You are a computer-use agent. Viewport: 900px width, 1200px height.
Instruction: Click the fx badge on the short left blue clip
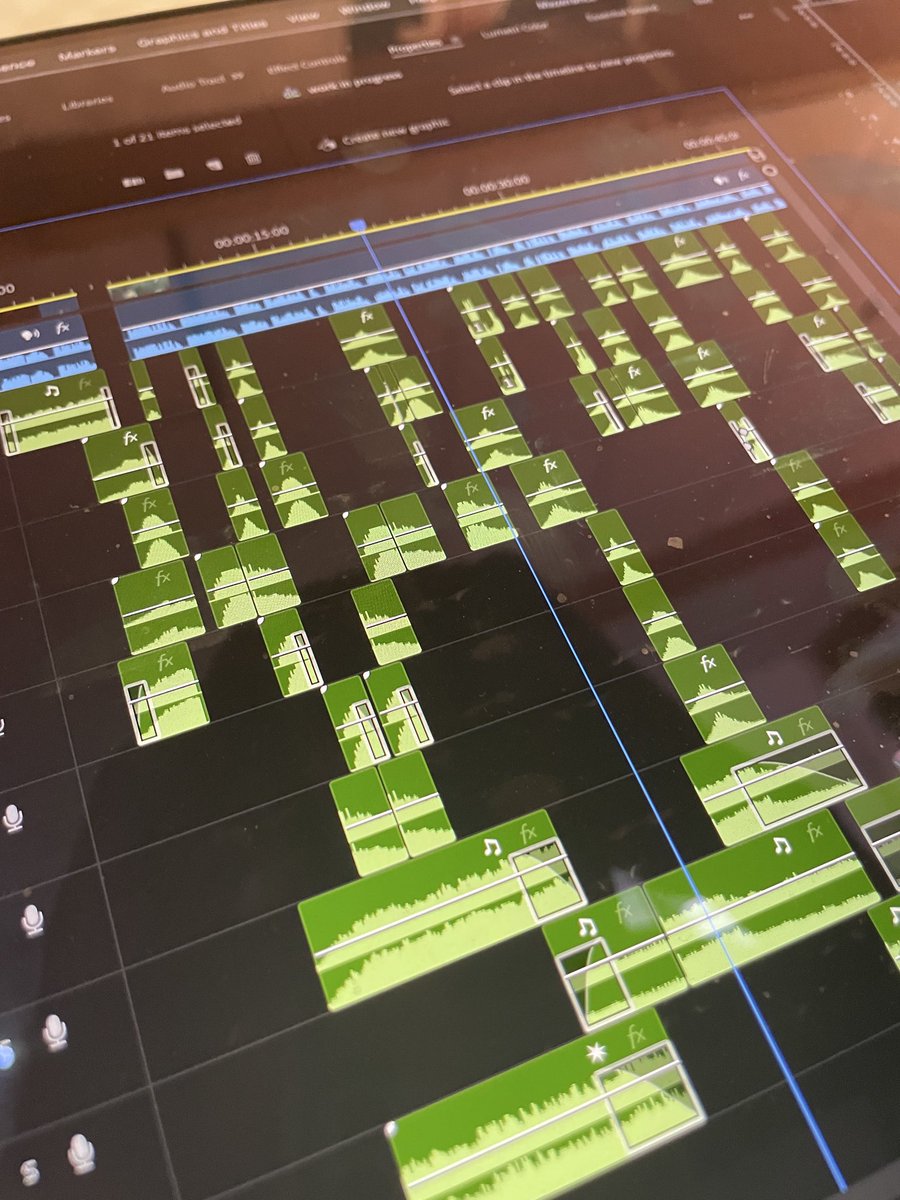(x=63, y=329)
